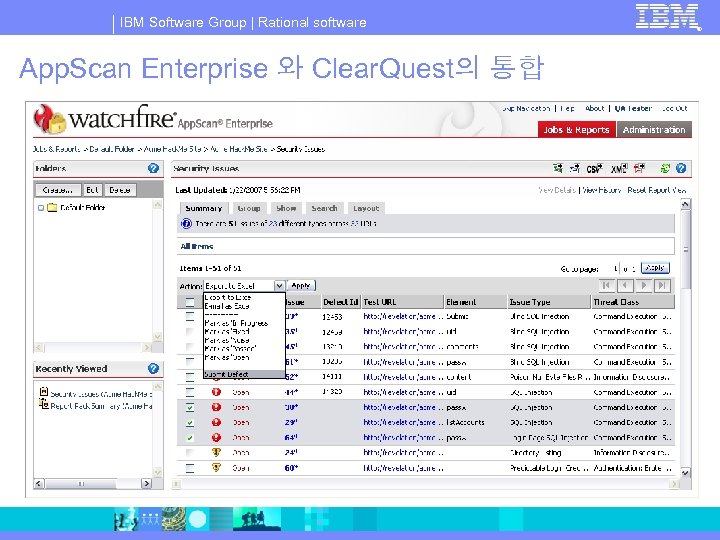Click the blue info icon in summary bar

click(x=186, y=224)
